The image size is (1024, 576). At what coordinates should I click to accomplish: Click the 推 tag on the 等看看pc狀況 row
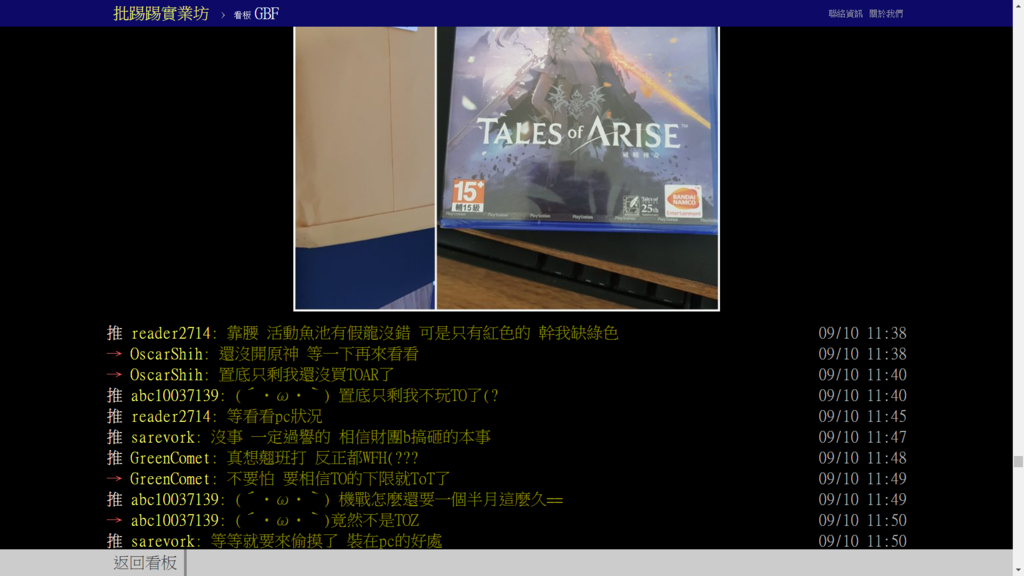tap(115, 417)
